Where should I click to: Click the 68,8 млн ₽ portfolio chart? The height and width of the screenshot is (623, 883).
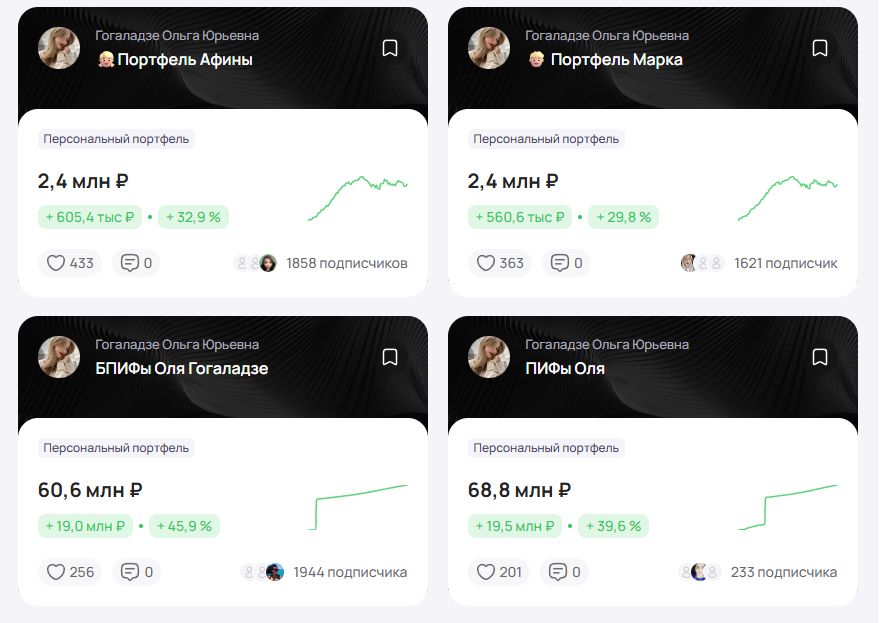pyautogui.click(x=787, y=506)
